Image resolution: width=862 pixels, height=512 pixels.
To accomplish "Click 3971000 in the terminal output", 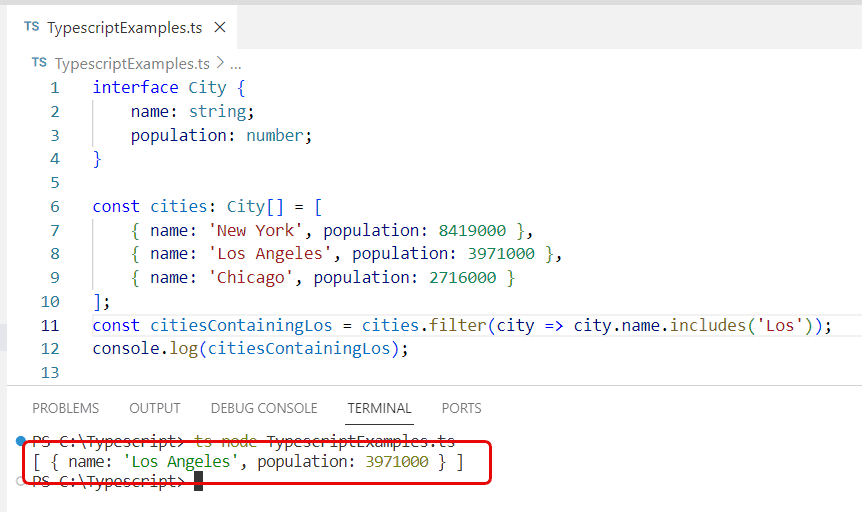I will point(397,461).
